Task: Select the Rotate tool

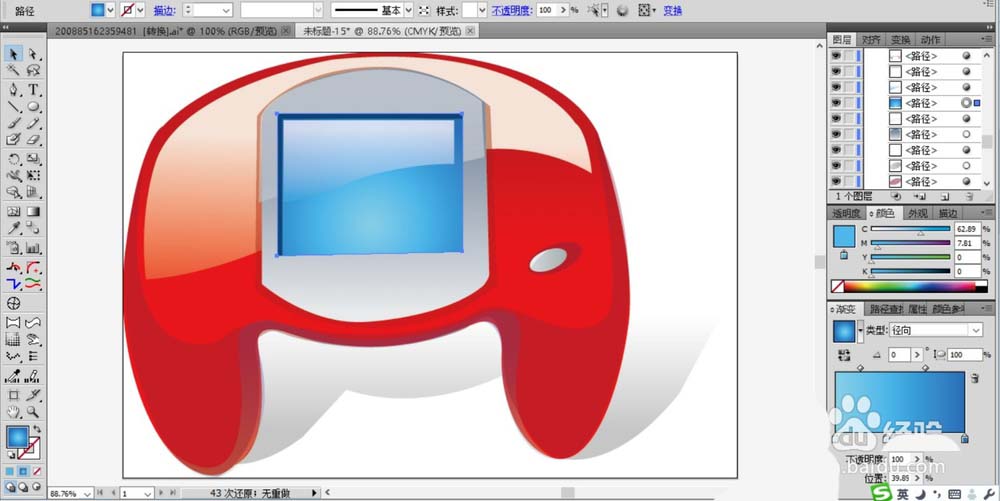Action: click(x=13, y=159)
